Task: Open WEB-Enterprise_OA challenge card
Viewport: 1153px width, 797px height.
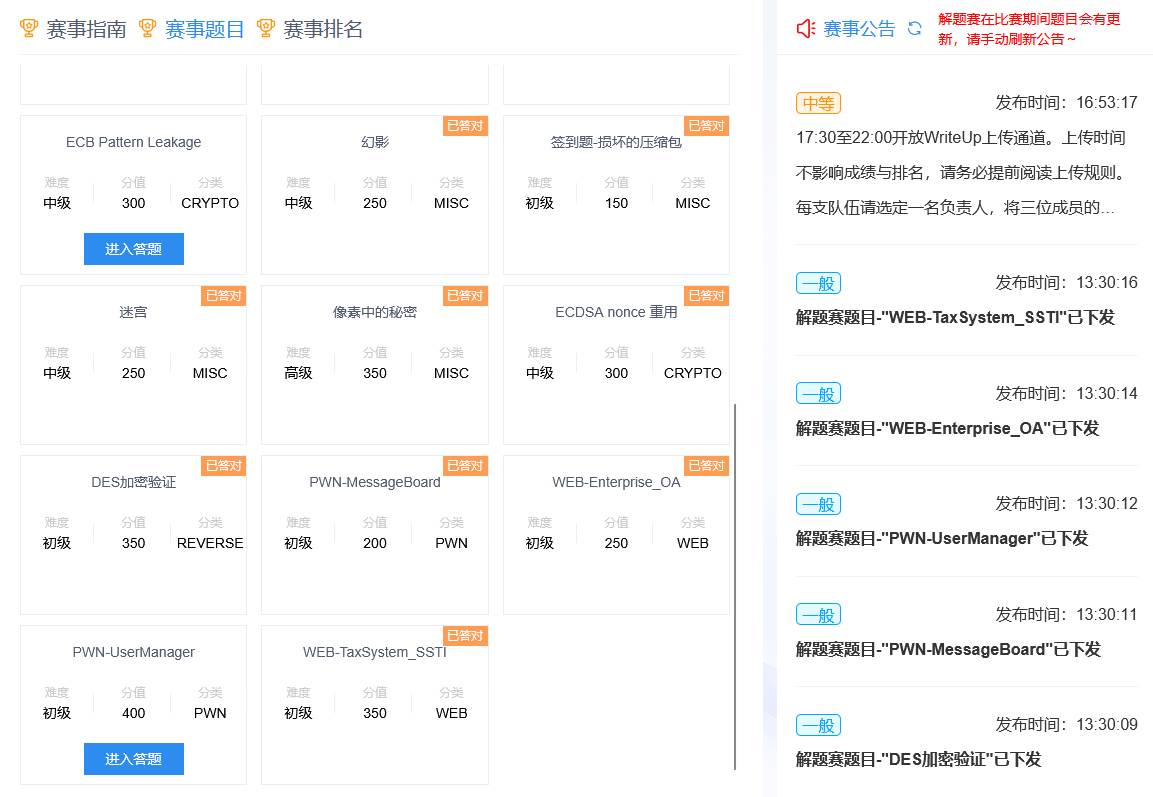Action: (616, 535)
